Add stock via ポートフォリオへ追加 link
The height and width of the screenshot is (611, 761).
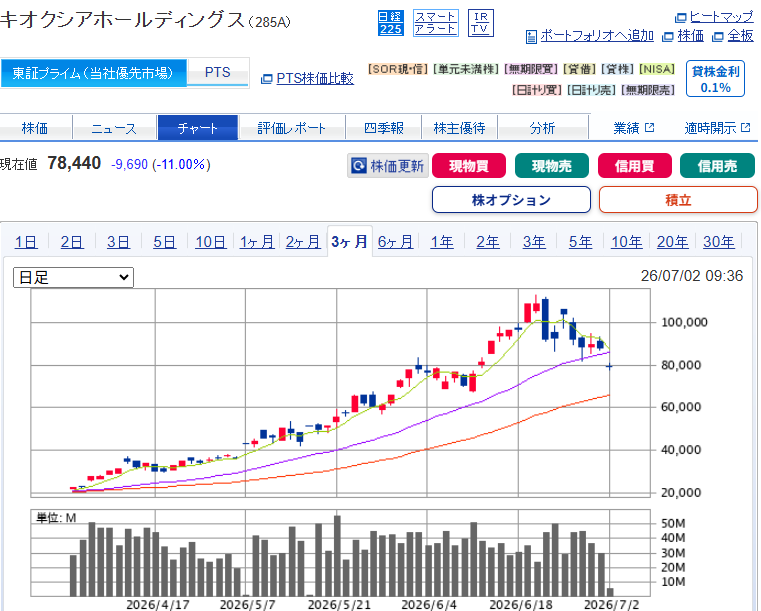[596, 36]
